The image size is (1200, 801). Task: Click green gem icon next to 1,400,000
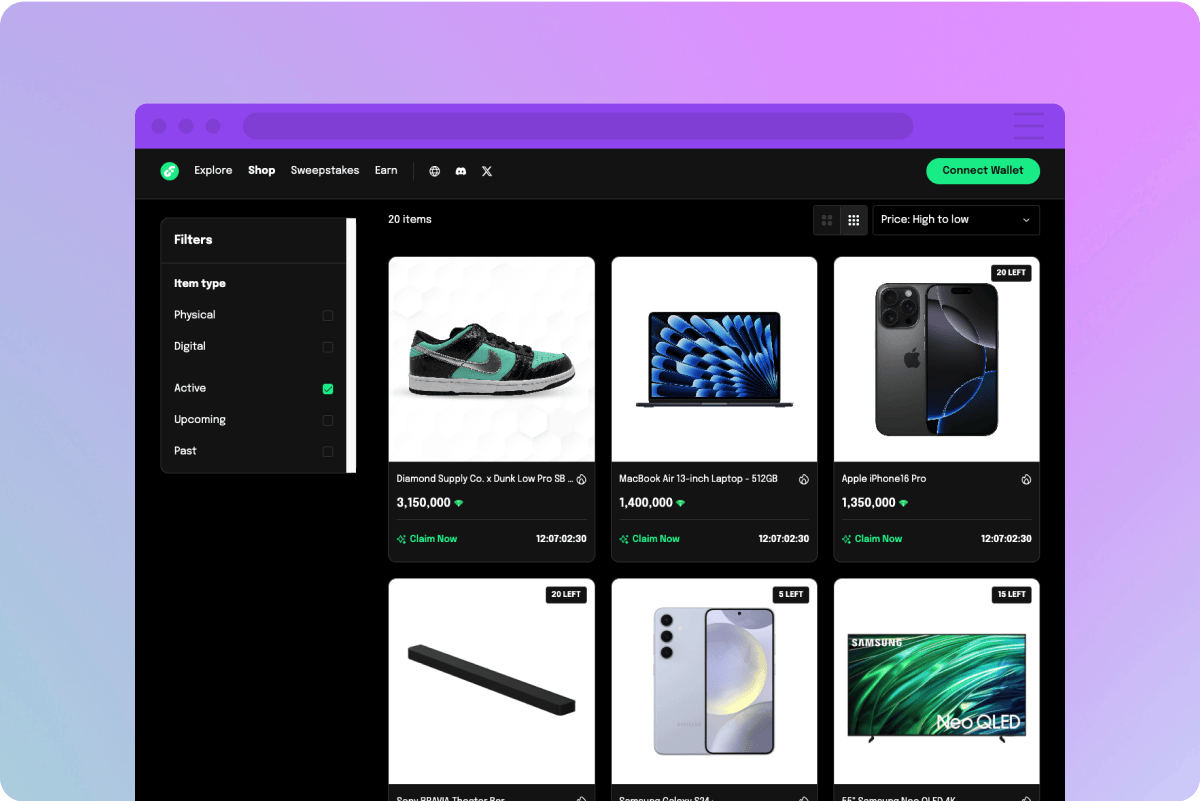[x=681, y=503]
